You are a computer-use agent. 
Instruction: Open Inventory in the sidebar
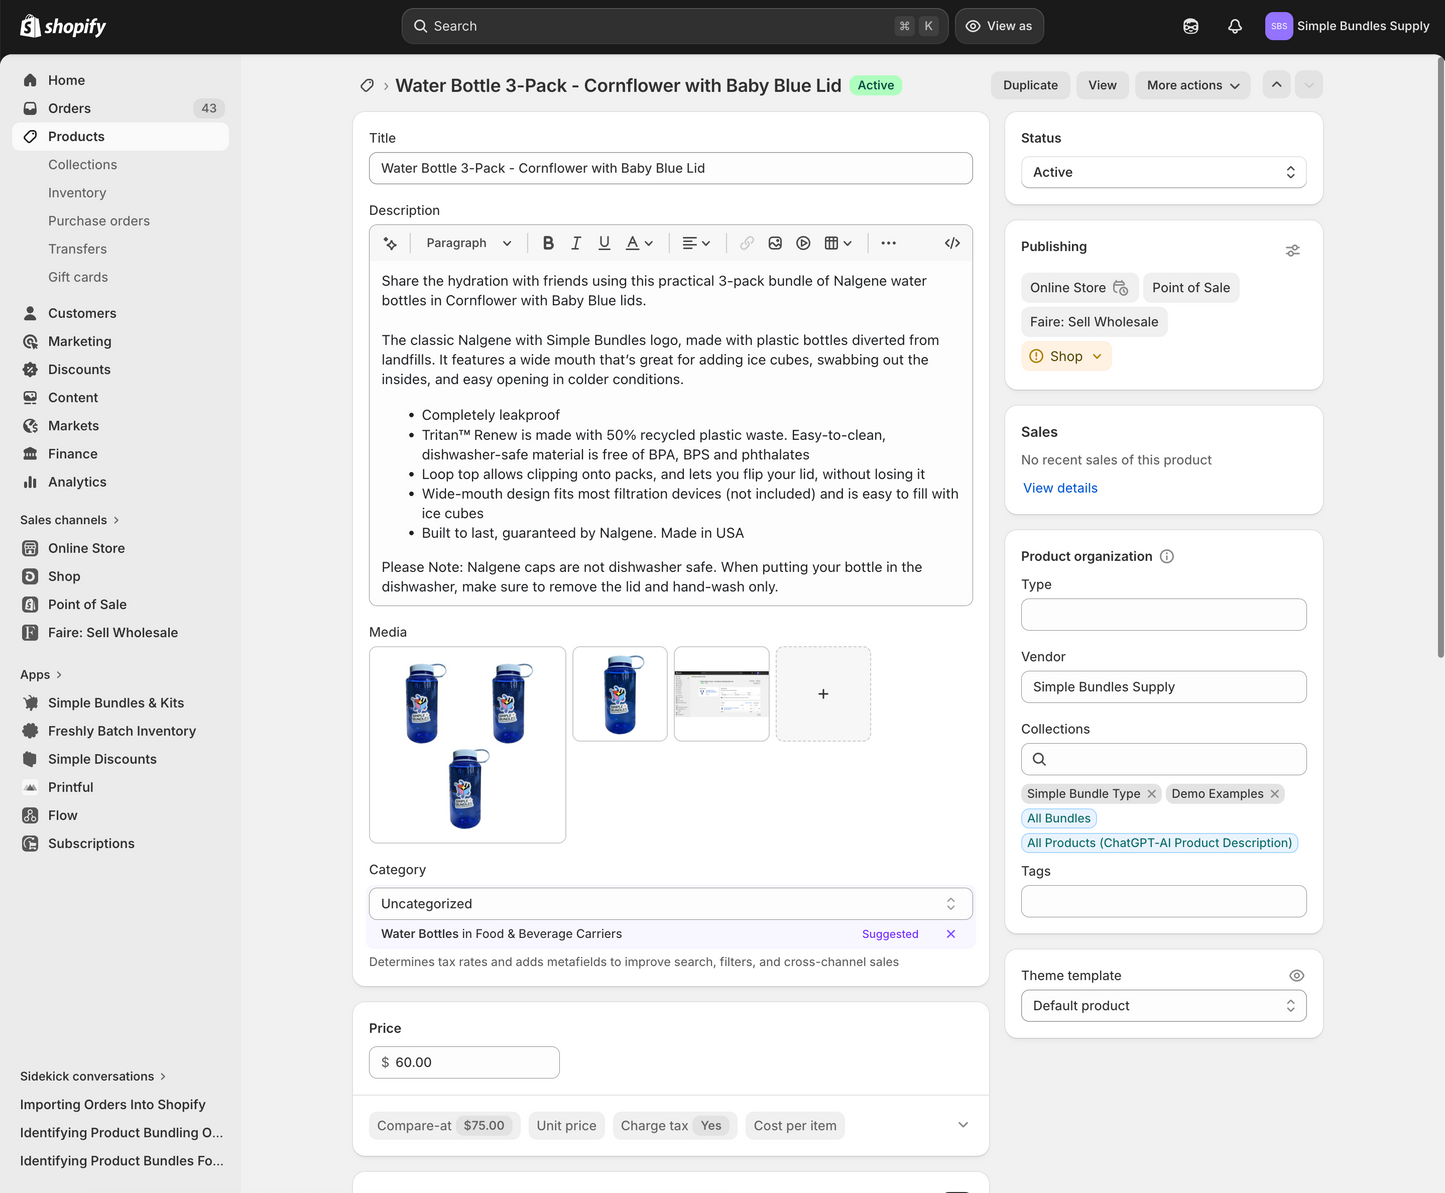pyautogui.click(x=77, y=193)
